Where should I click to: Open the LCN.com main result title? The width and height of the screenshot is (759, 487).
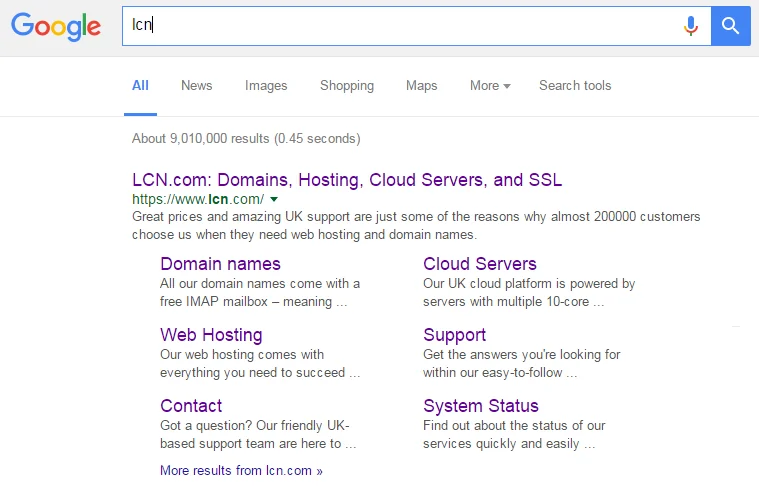347,180
